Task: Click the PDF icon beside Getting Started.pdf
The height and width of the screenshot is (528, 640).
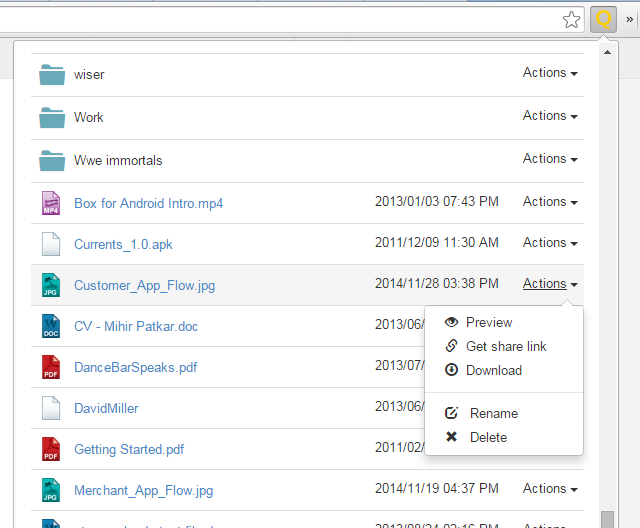Action: (x=51, y=449)
